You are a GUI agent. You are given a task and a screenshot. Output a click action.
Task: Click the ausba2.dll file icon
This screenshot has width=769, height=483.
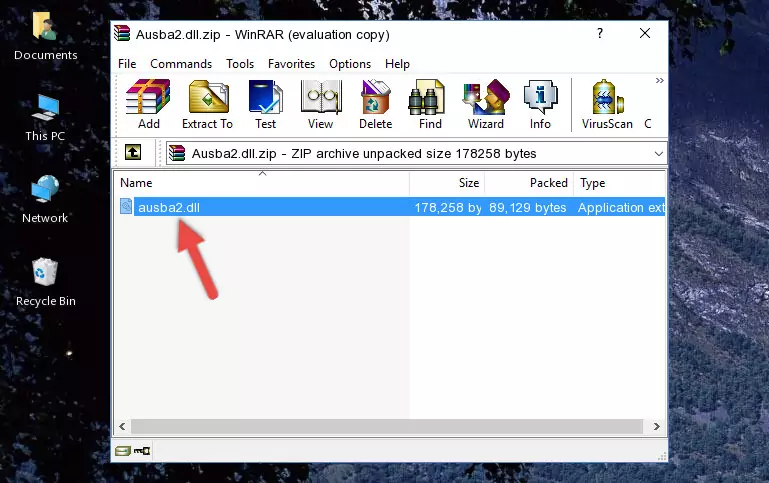click(x=126, y=206)
